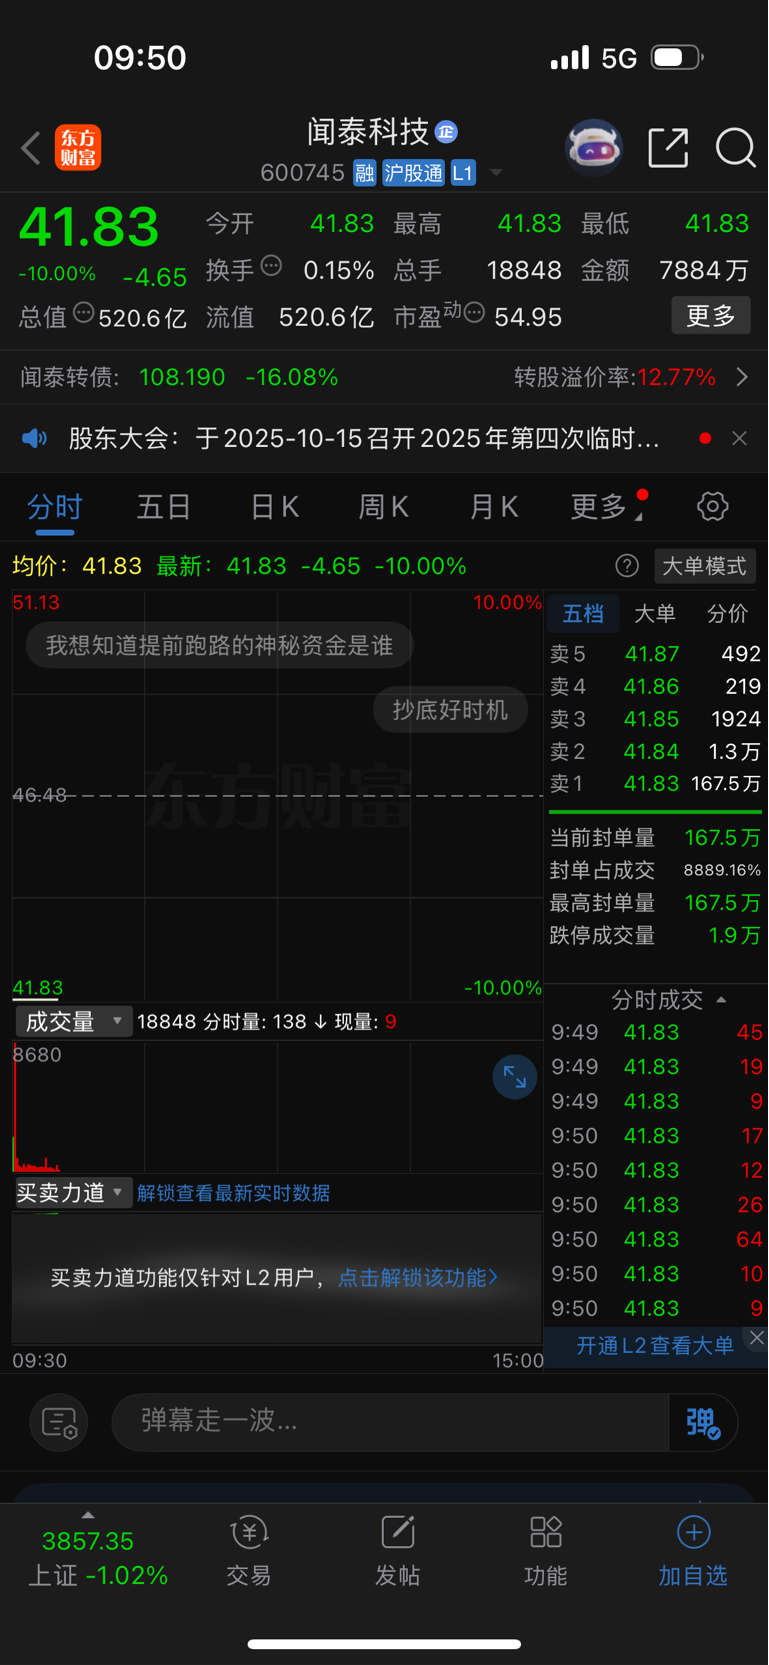Open the 功能 functions icon
The width and height of the screenshot is (769, 1665).
545,1551
